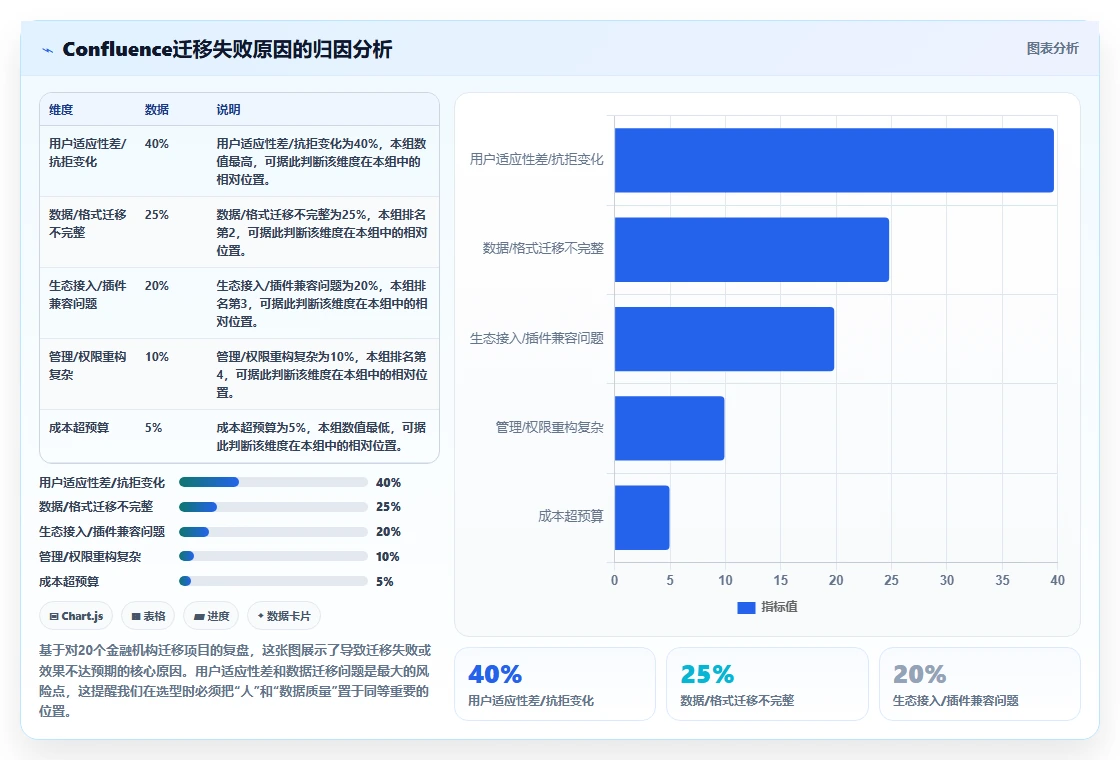Click 用户适应性差/抗拒变化 in the table's 维度 column
The height and width of the screenshot is (760, 1120).
tap(87, 152)
